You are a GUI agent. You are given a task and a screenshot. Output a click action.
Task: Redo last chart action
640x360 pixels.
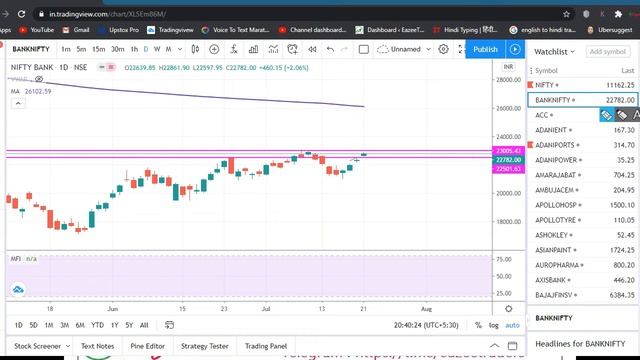pyautogui.click(x=344, y=49)
